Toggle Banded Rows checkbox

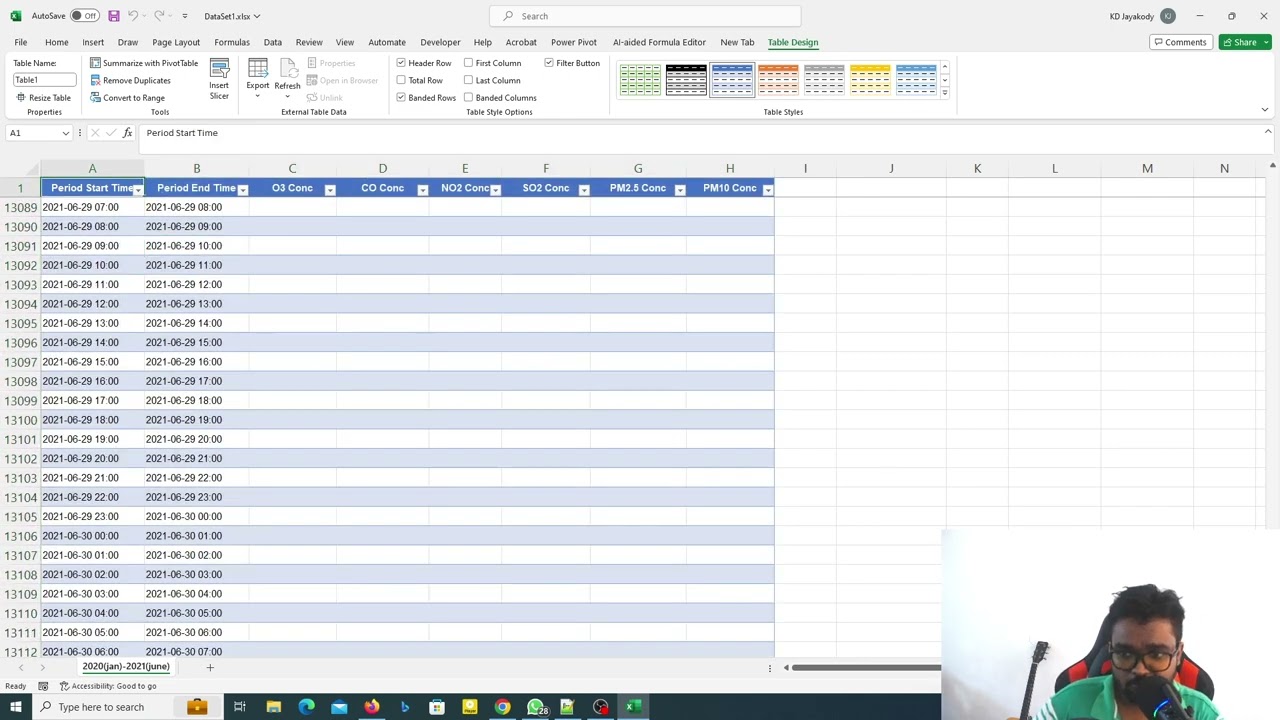pyautogui.click(x=401, y=98)
